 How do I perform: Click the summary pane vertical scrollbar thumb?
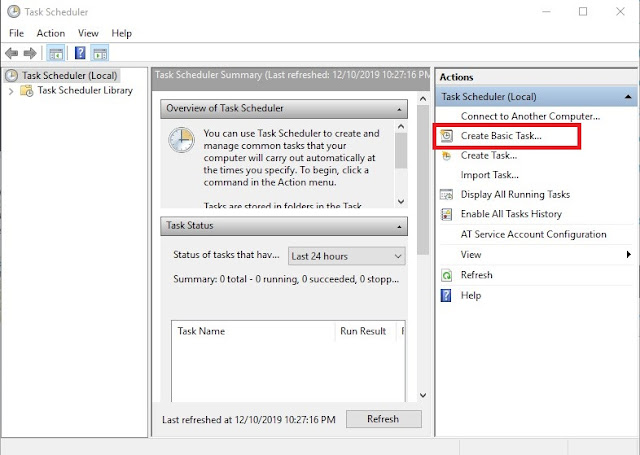[x=423, y=180]
